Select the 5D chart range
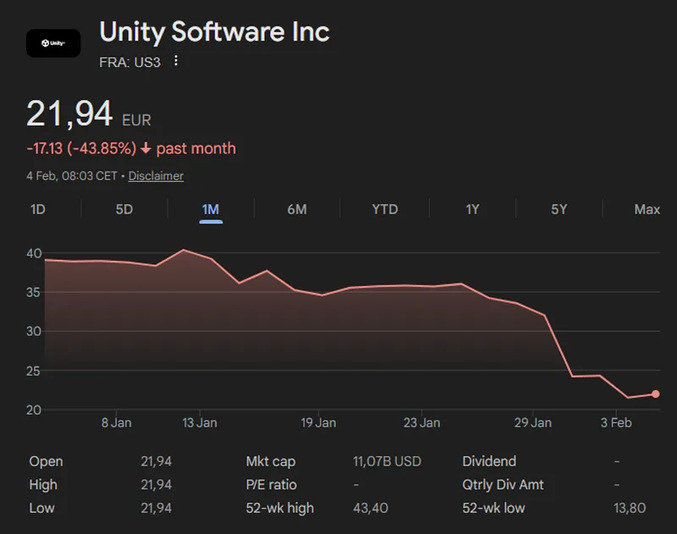 point(124,209)
